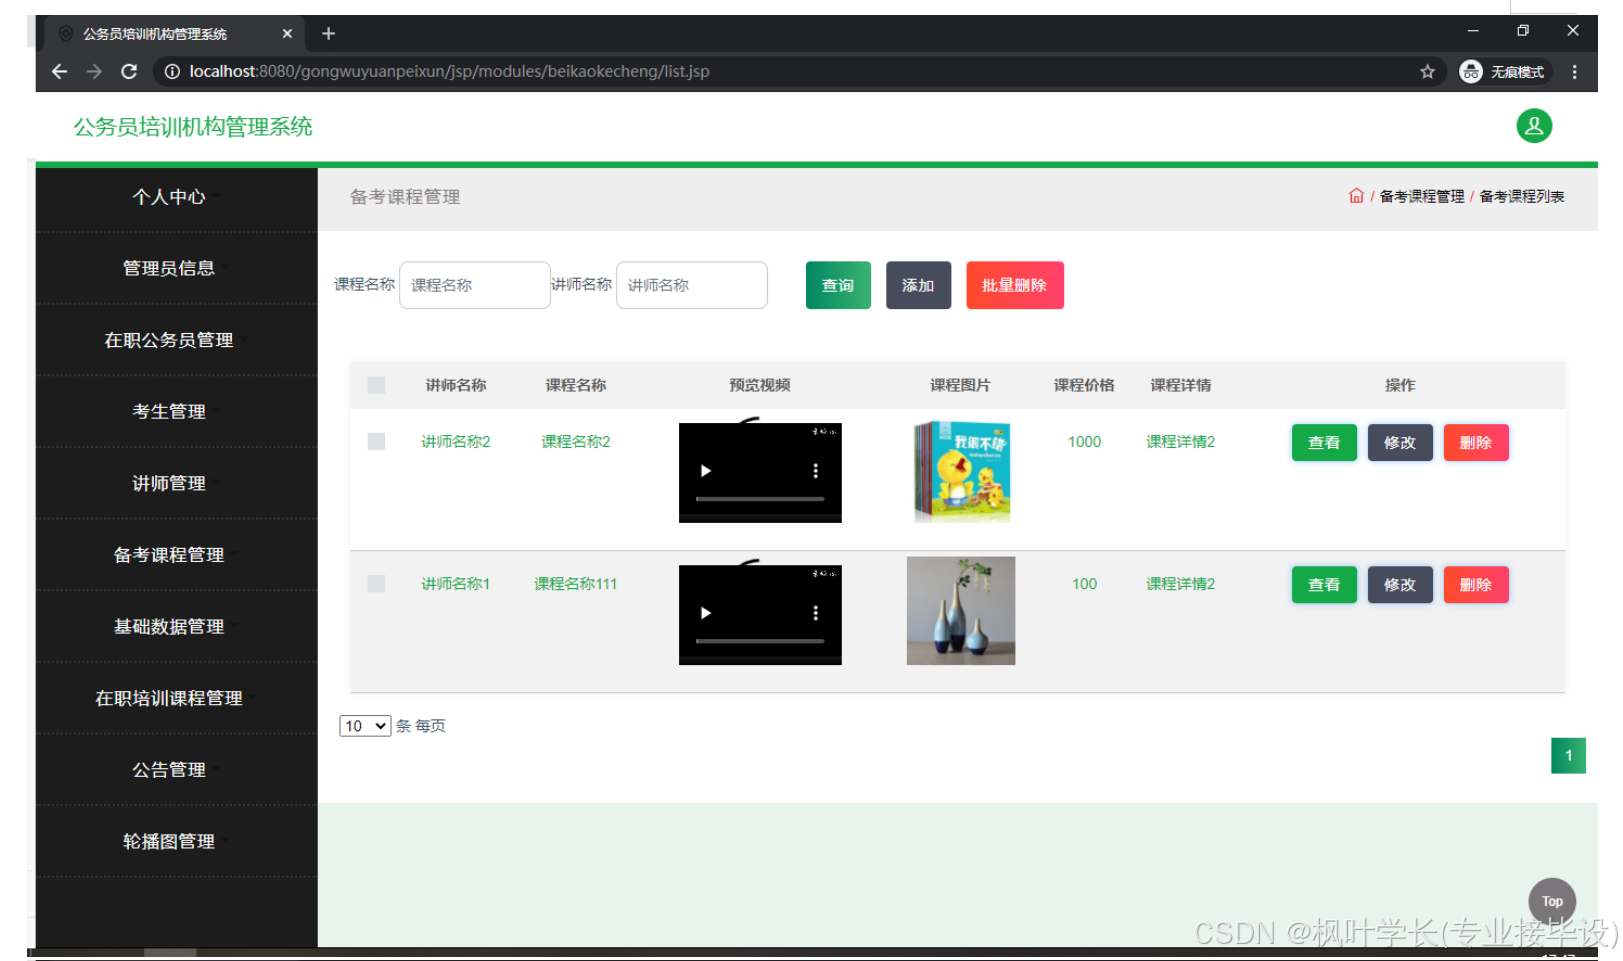Screen dimensions: 1623x961
Task: Bookmark this page with star icon
Action: 1427,72
